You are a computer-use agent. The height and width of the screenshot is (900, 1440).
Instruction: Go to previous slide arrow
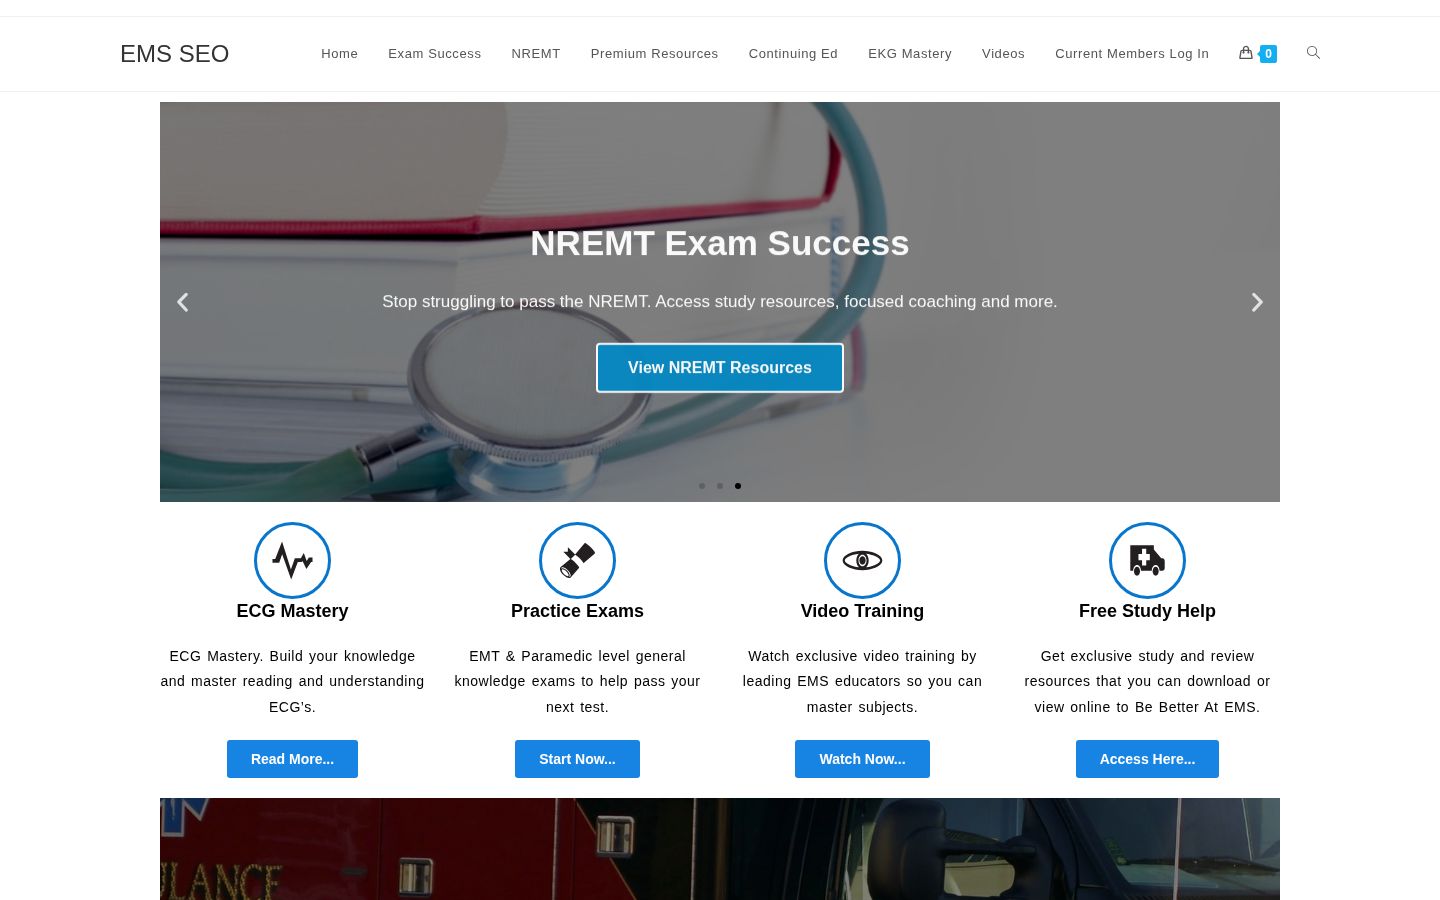coord(183,302)
